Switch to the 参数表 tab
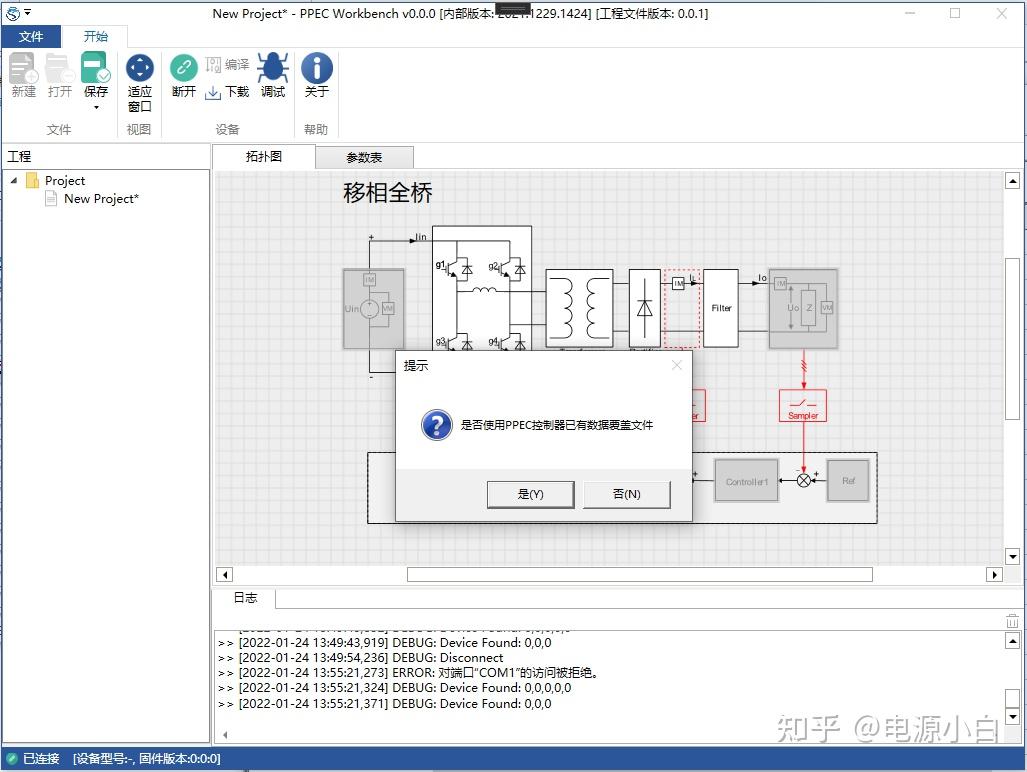The height and width of the screenshot is (772, 1027). [364, 158]
